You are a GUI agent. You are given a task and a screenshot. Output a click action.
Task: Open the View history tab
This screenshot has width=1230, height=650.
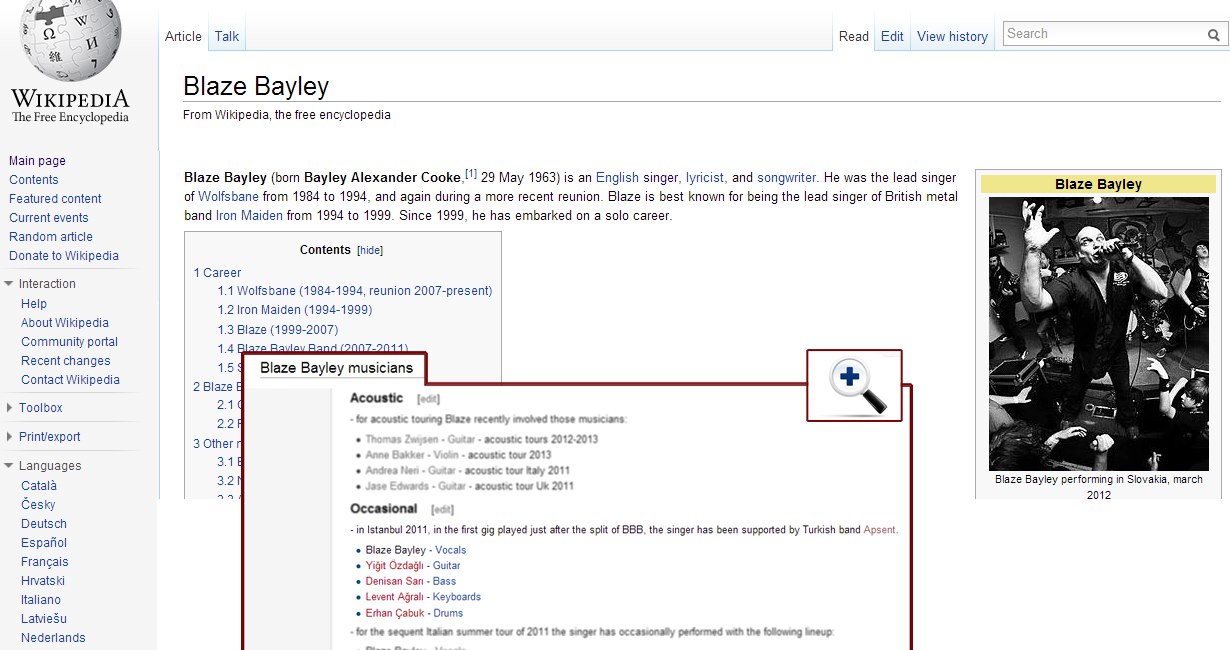[x=952, y=36]
